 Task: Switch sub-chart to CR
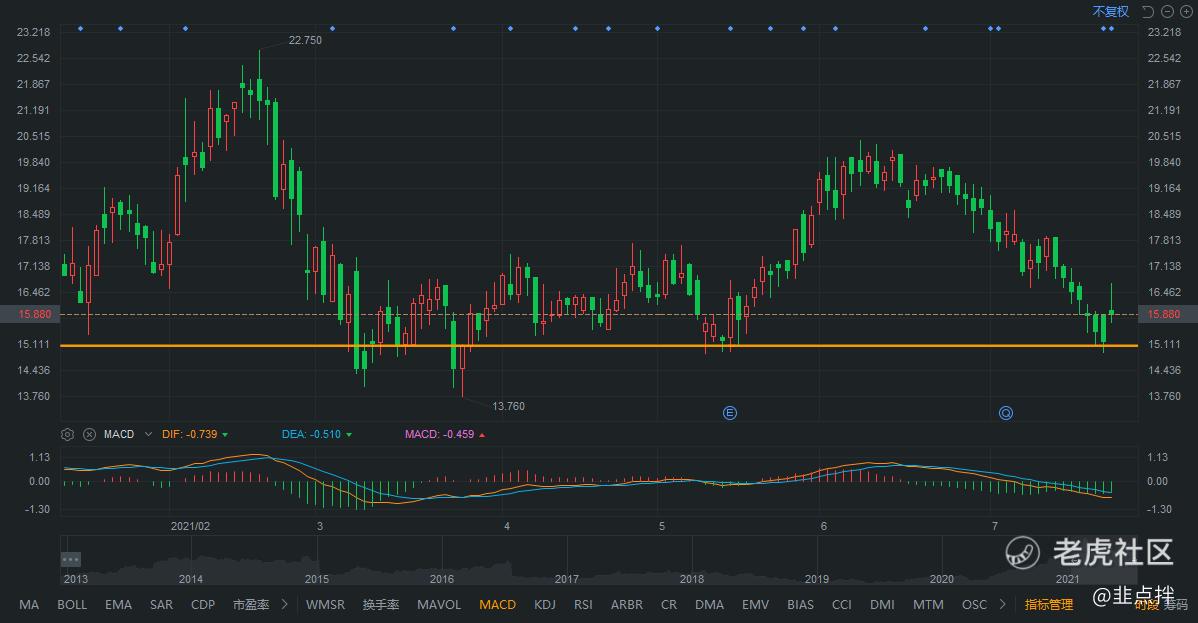[669, 605]
